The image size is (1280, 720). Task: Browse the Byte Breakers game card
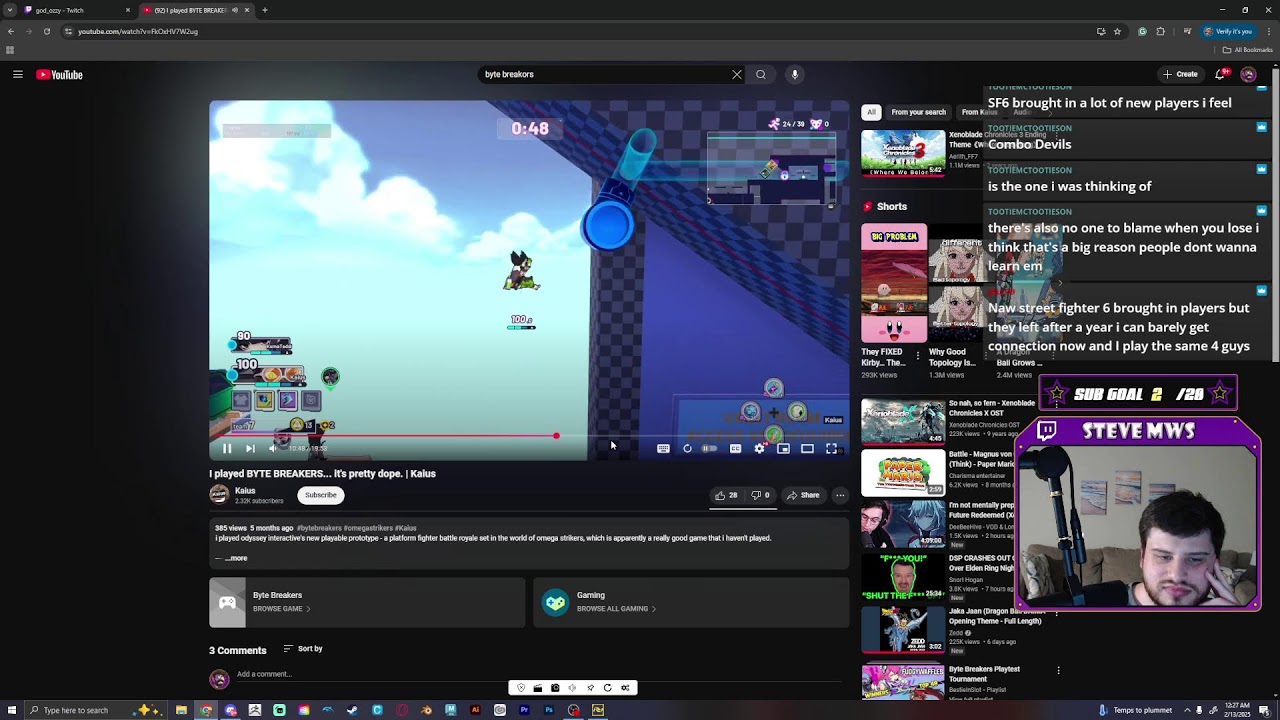click(367, 602)
